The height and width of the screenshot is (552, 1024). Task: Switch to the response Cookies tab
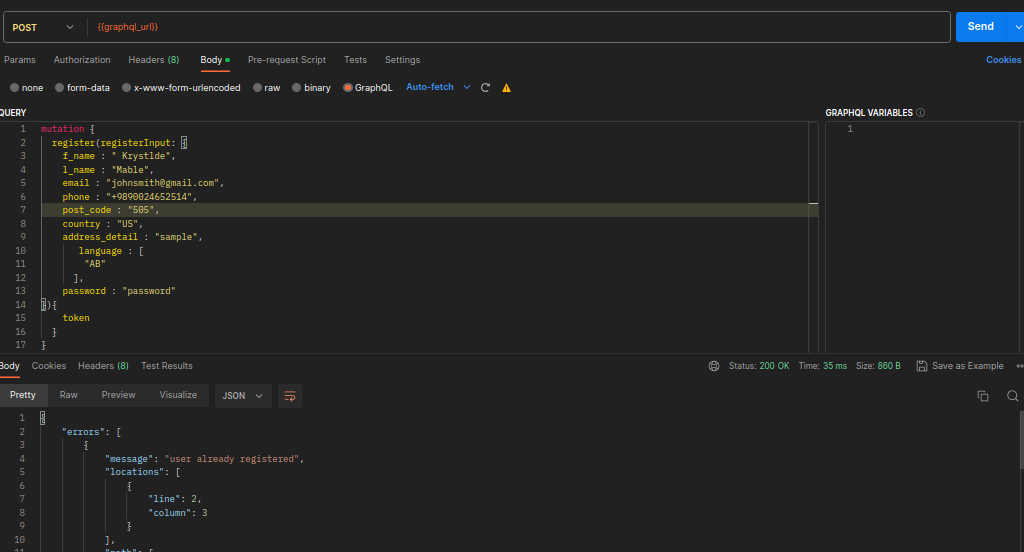pyautogui.click(x=49, y=366)
